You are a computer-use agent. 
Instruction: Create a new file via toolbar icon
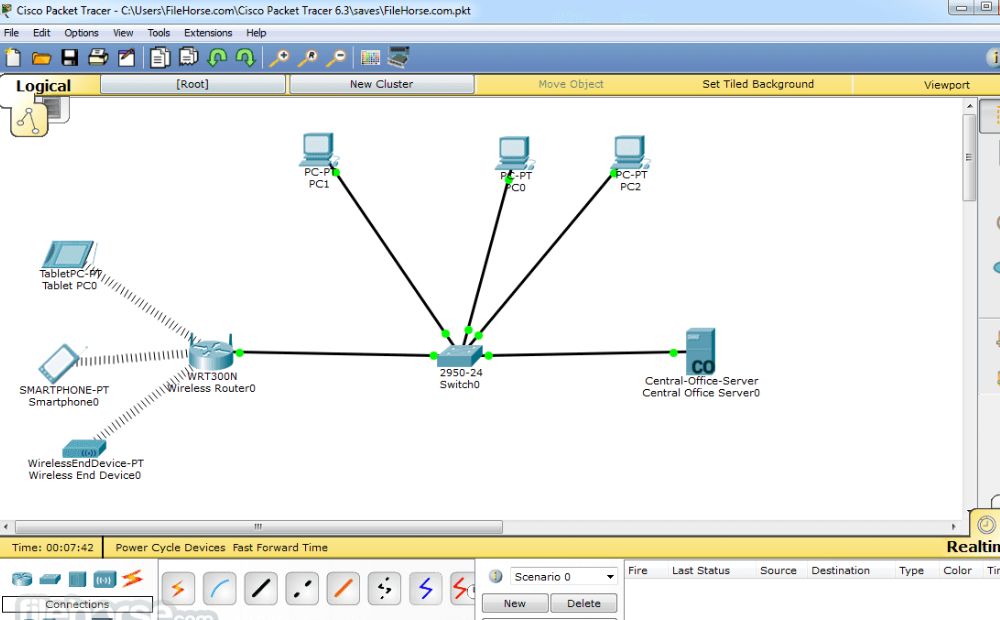[13, 58]
